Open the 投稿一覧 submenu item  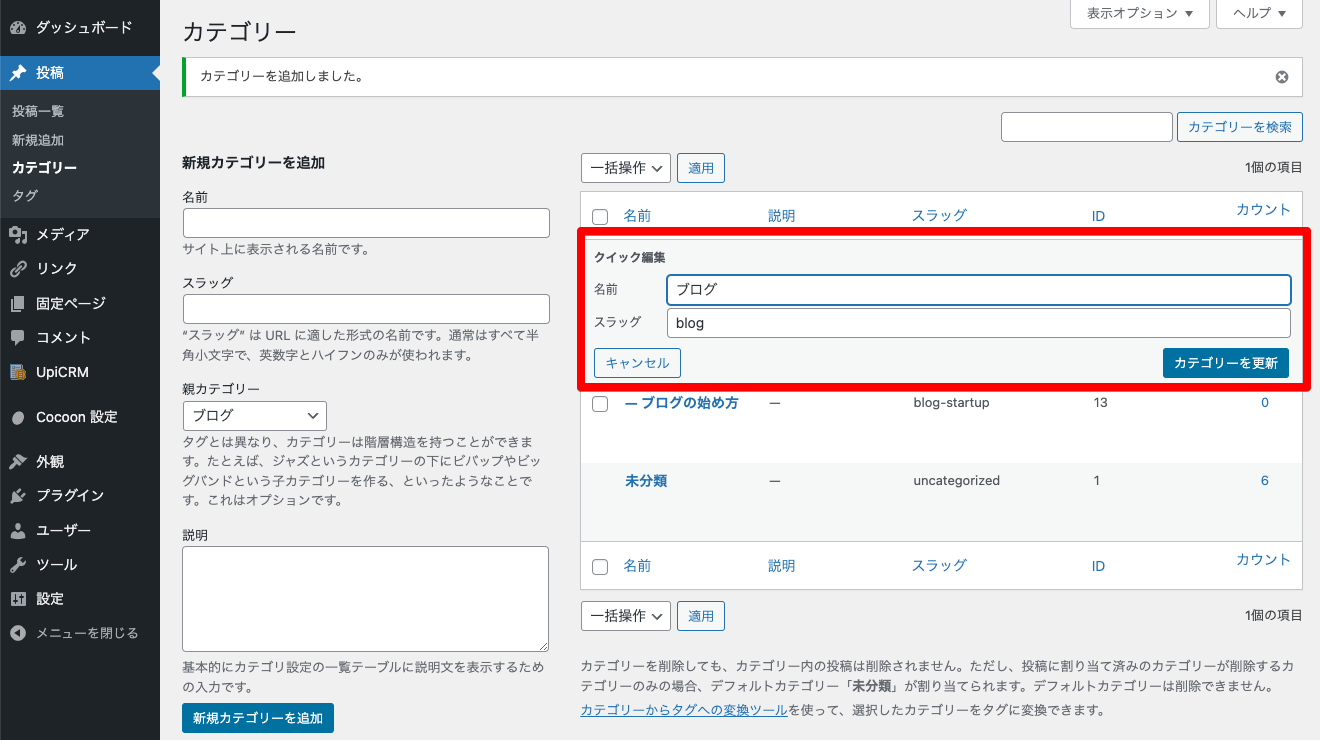(38, 111)
